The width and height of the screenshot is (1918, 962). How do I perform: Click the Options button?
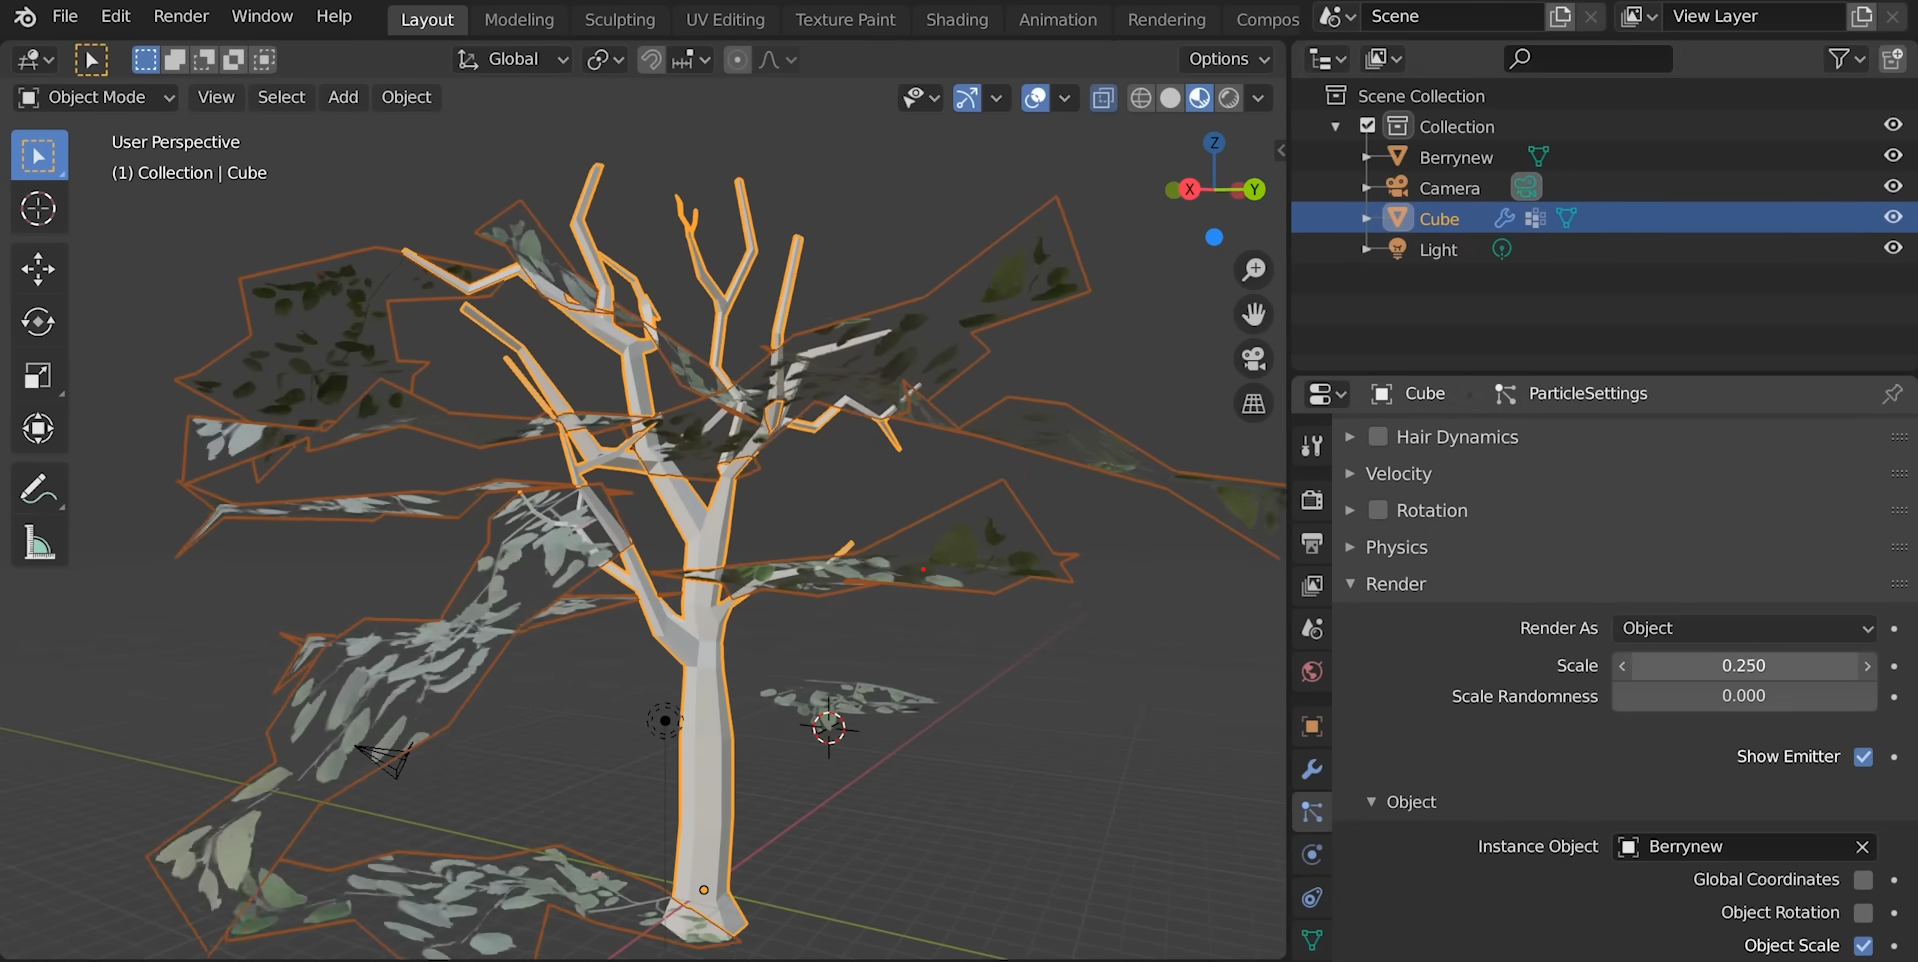(1226, 58)
